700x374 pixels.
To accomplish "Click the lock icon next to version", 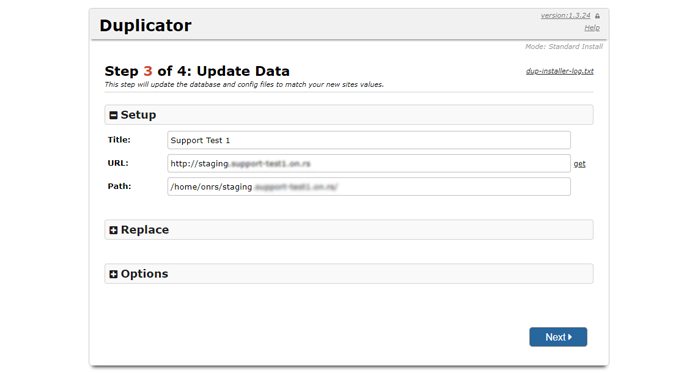I will coord(597,16).
